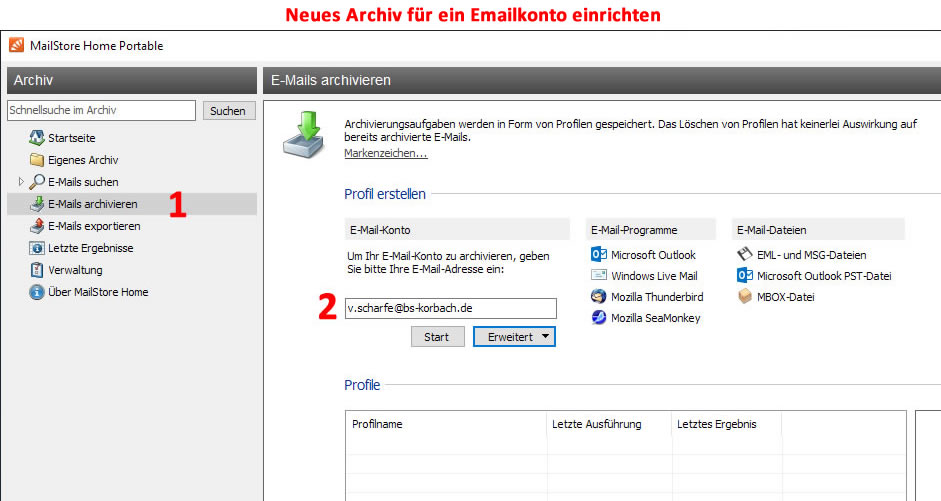Image resolution: width=941 pixels, height=501 pixels.
Task: Click the Startseite home icon
Action: (x=37, y=137)
